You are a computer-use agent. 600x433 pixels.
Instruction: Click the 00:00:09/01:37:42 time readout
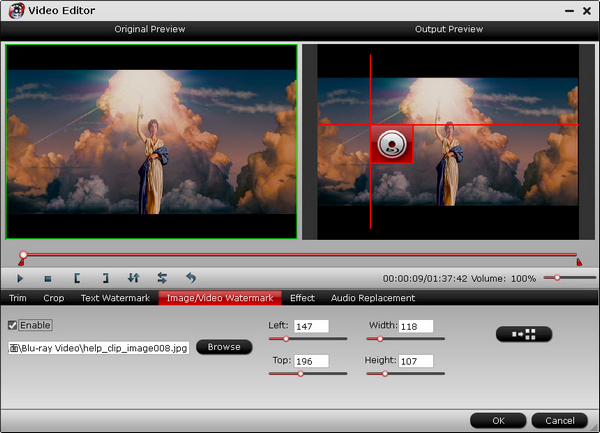425,279
